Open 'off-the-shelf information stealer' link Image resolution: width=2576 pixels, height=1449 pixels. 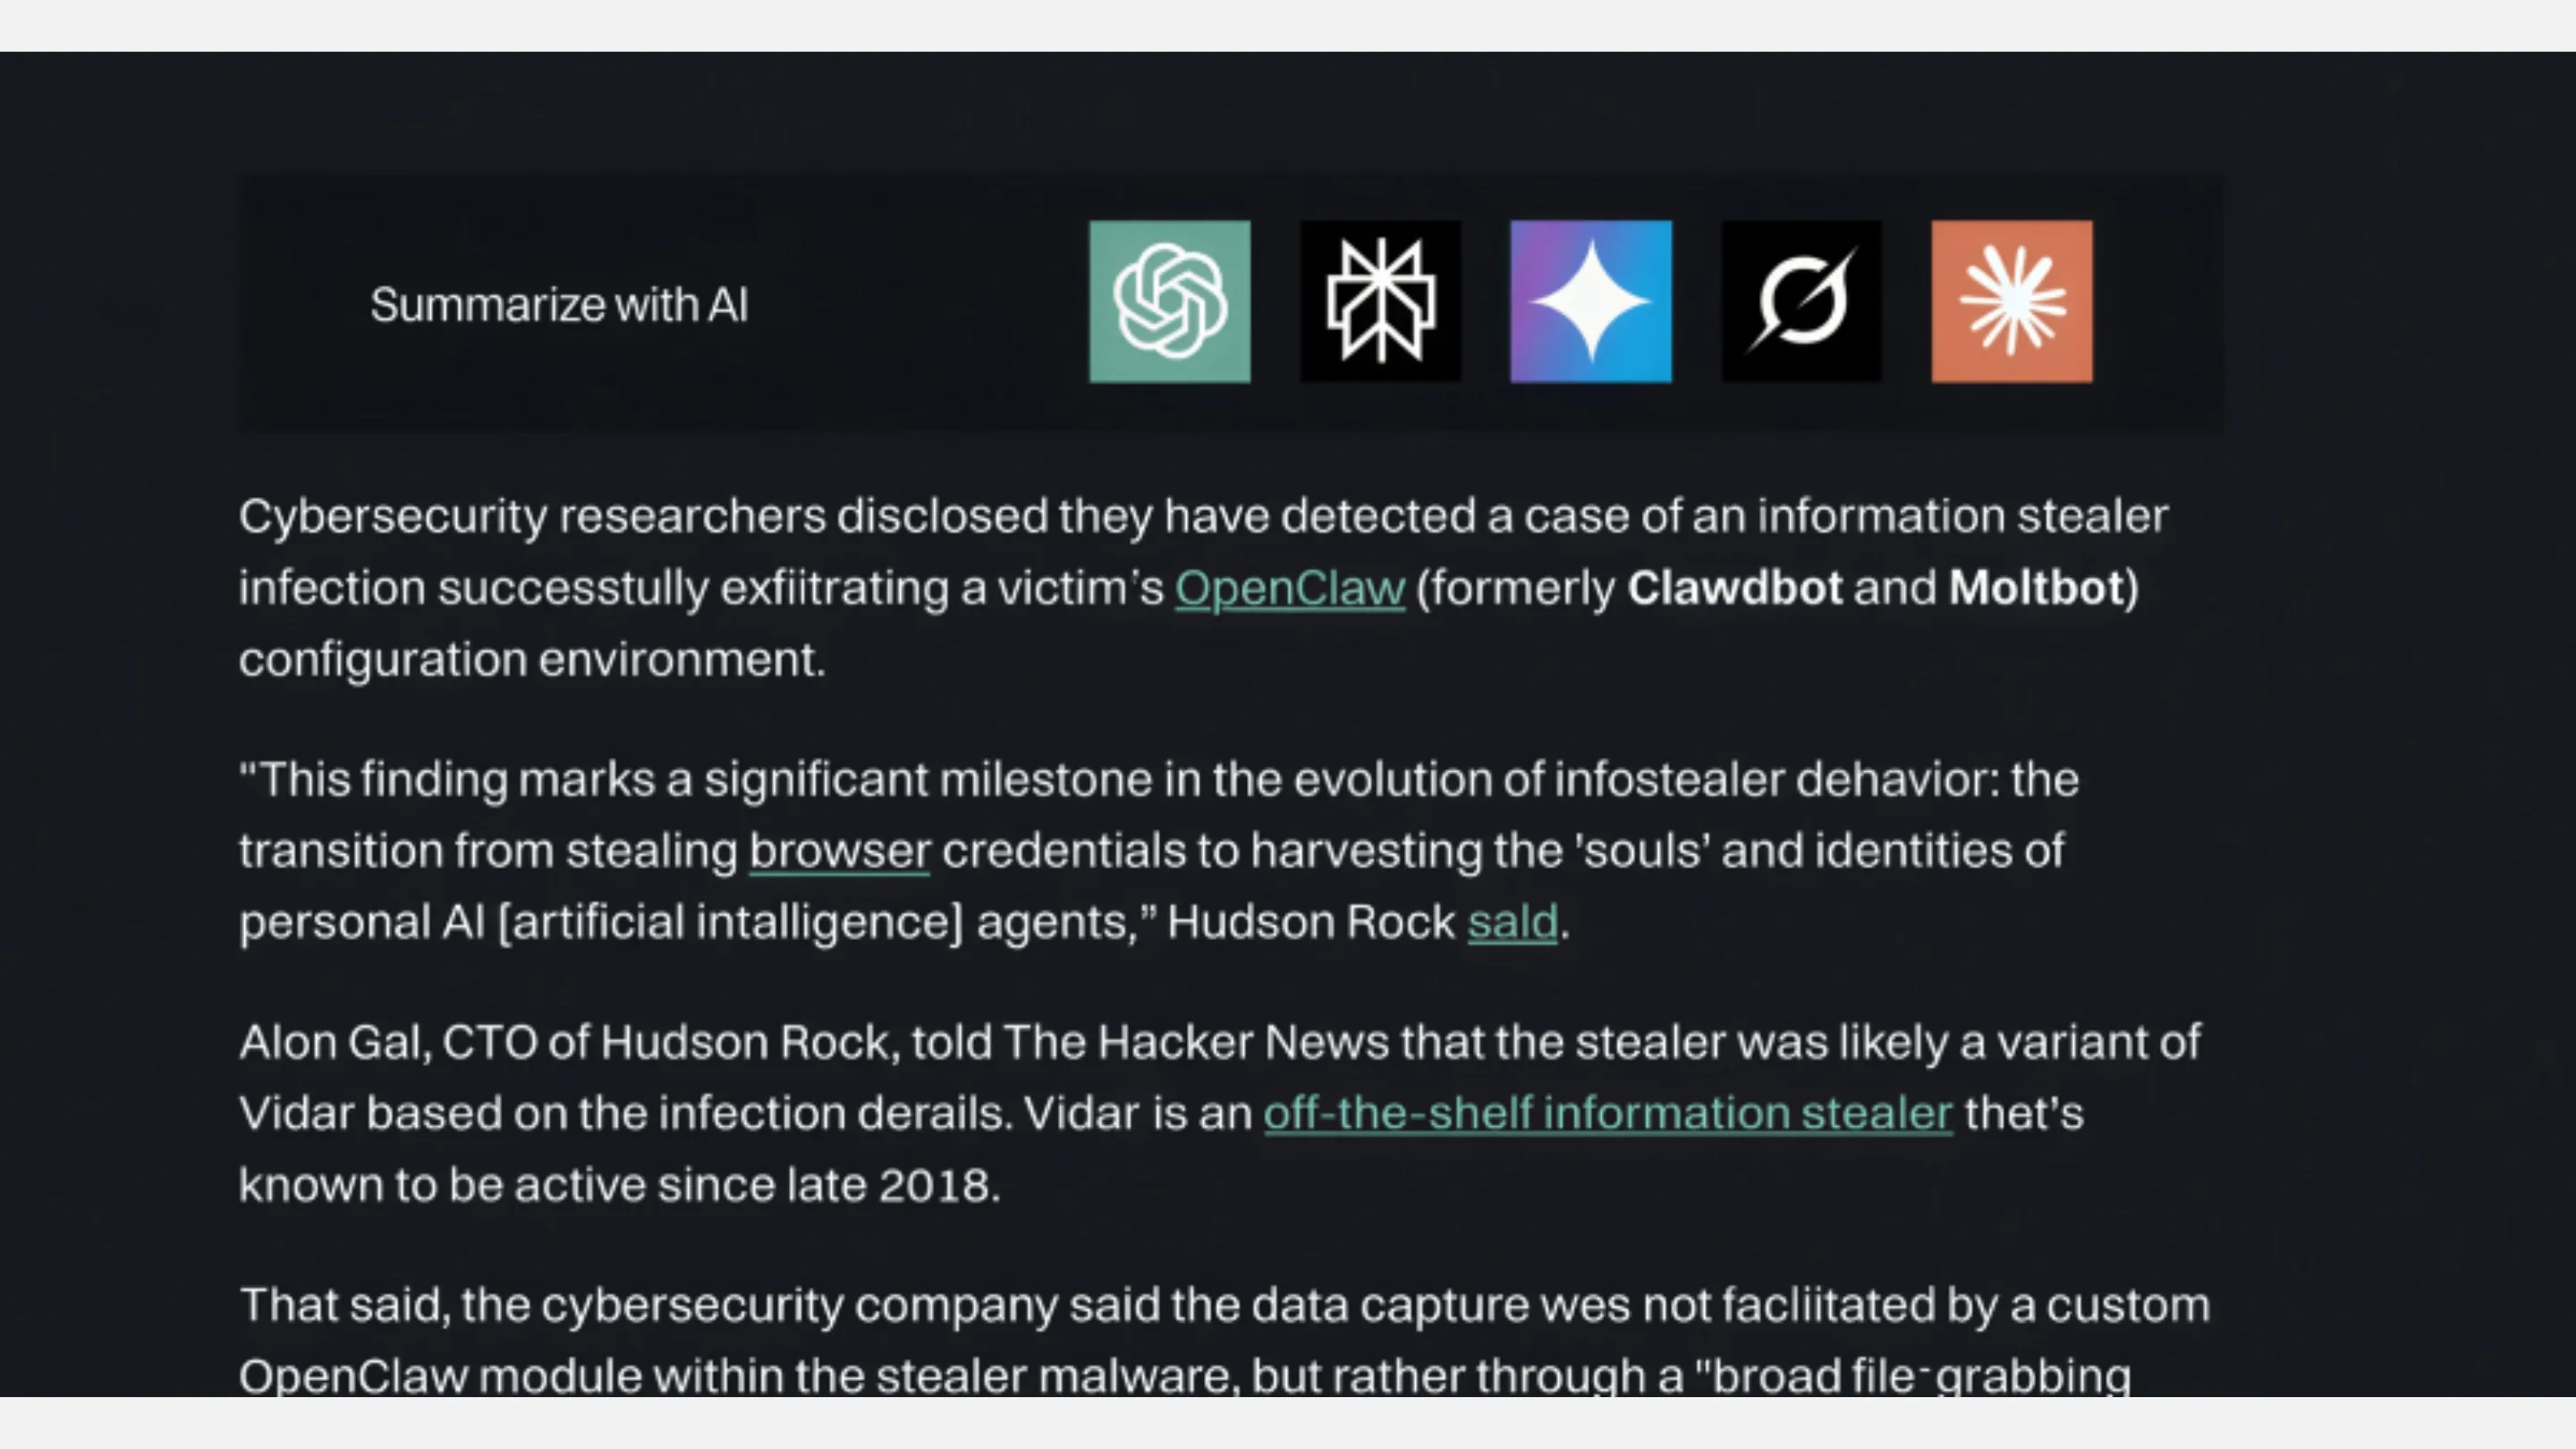coord(1607,1113)
